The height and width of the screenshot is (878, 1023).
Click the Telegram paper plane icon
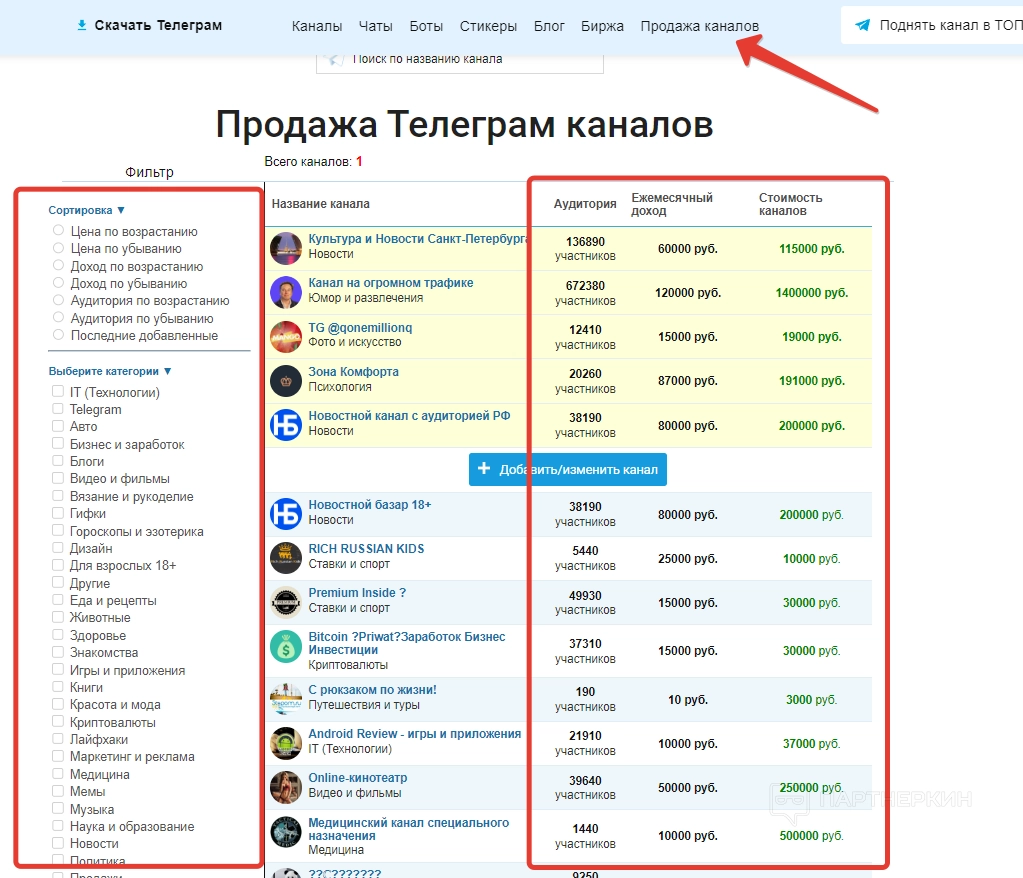pos(863,25)
